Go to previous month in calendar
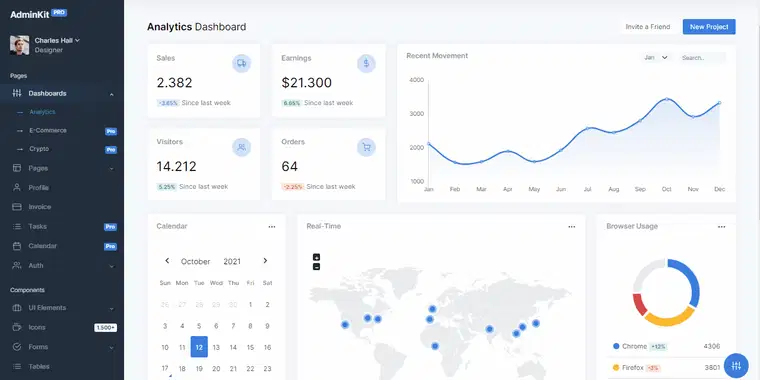The width and height of the screenshot is (760, 380). (x=167, y=261)
